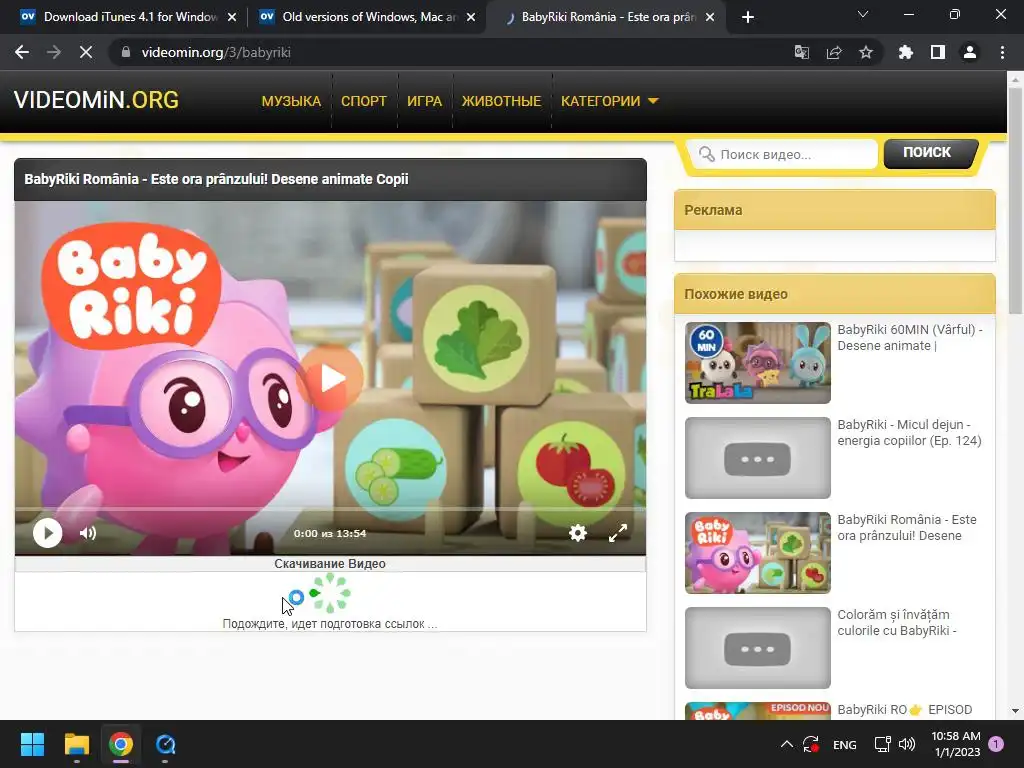Share this page via toolbar icon

point(834,52)
